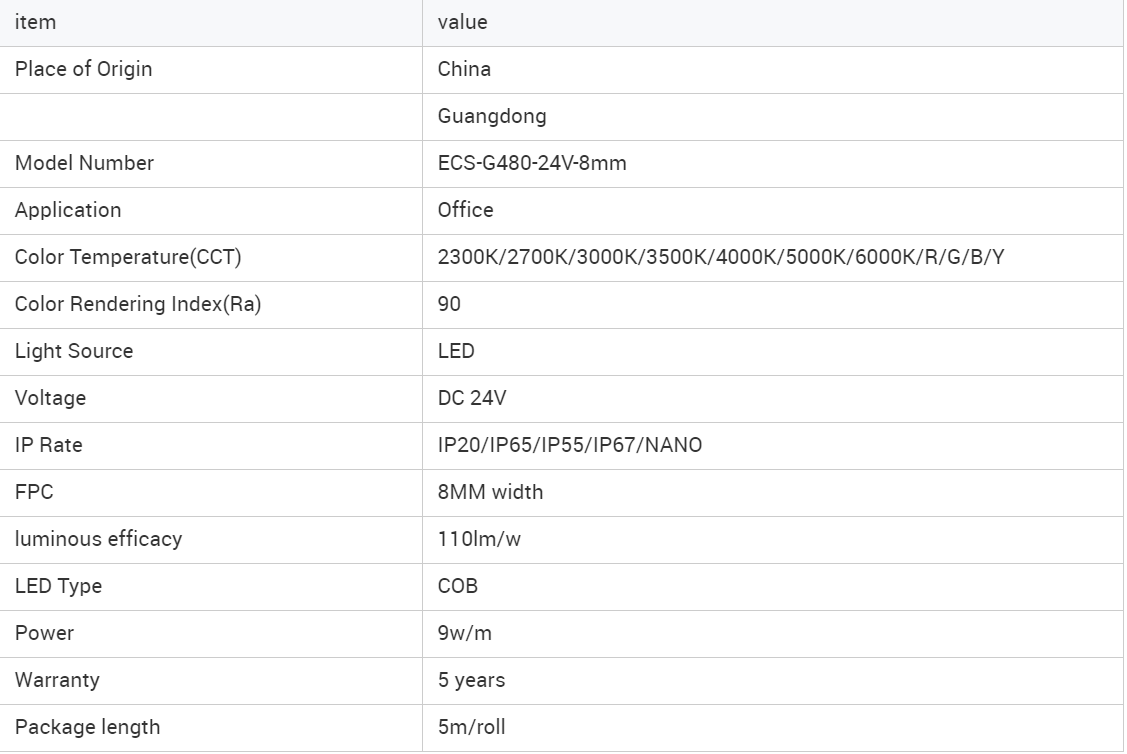Viewport: 1127px width, 754px height.
Task: Select the 'Voltage' label
Action: click(50, 398)
